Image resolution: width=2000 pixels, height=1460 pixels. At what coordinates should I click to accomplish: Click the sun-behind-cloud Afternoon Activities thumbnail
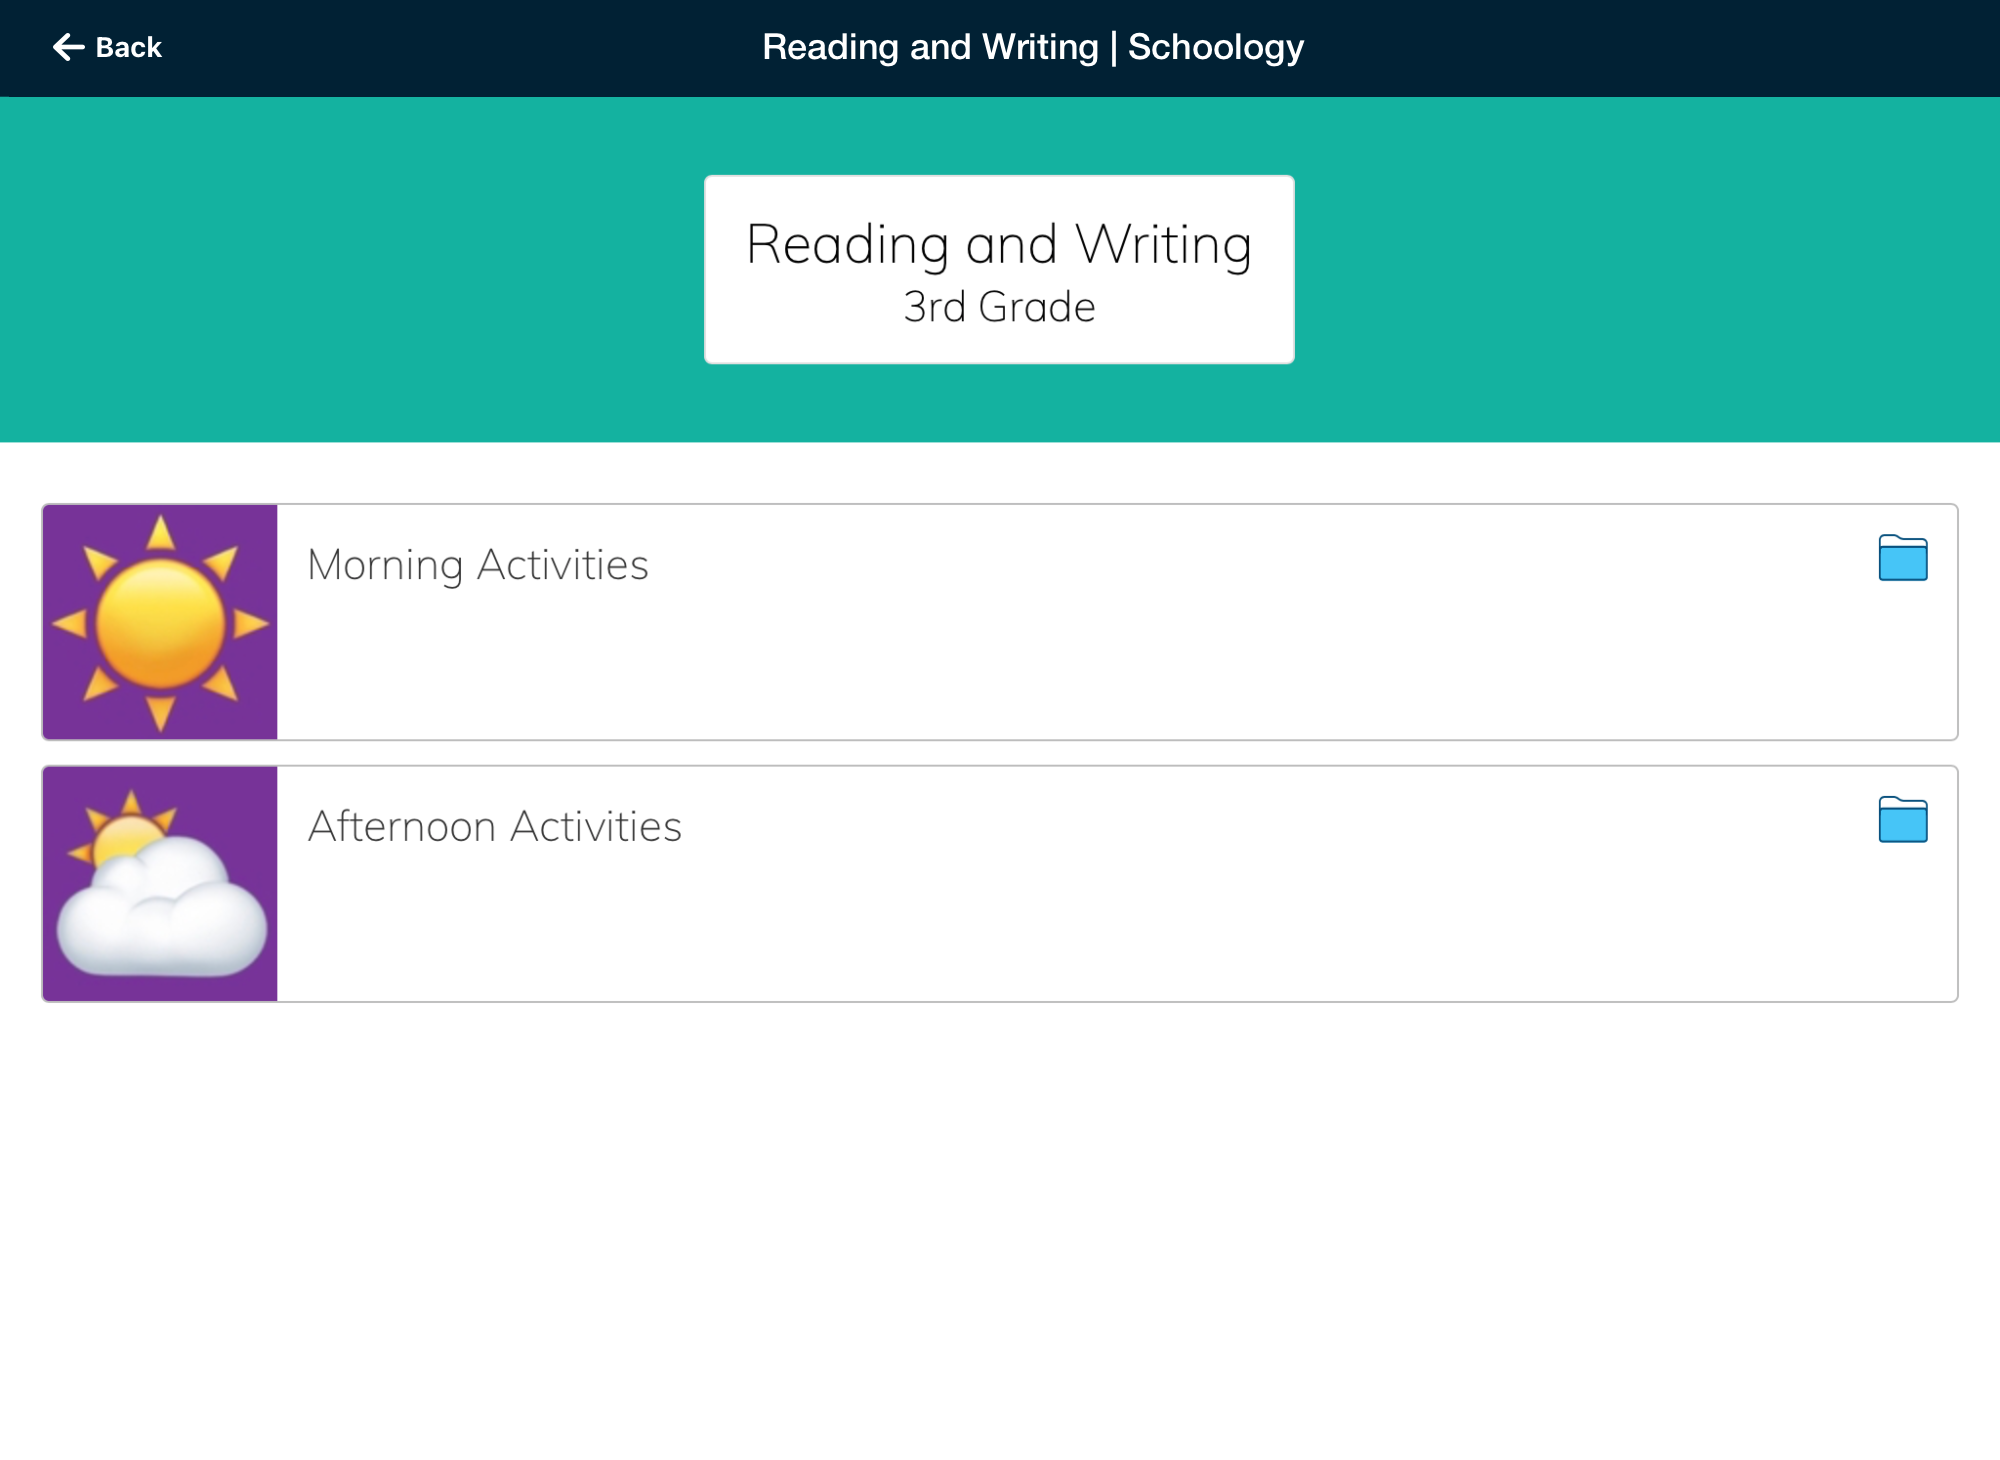point(160,884)
